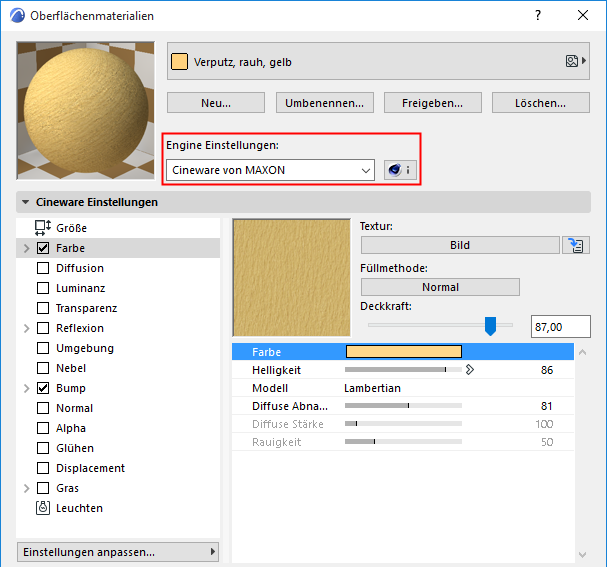The image size is (607, 567).
Task: Adjust the Helligkeit slider
Action: (x=403, y=370)
